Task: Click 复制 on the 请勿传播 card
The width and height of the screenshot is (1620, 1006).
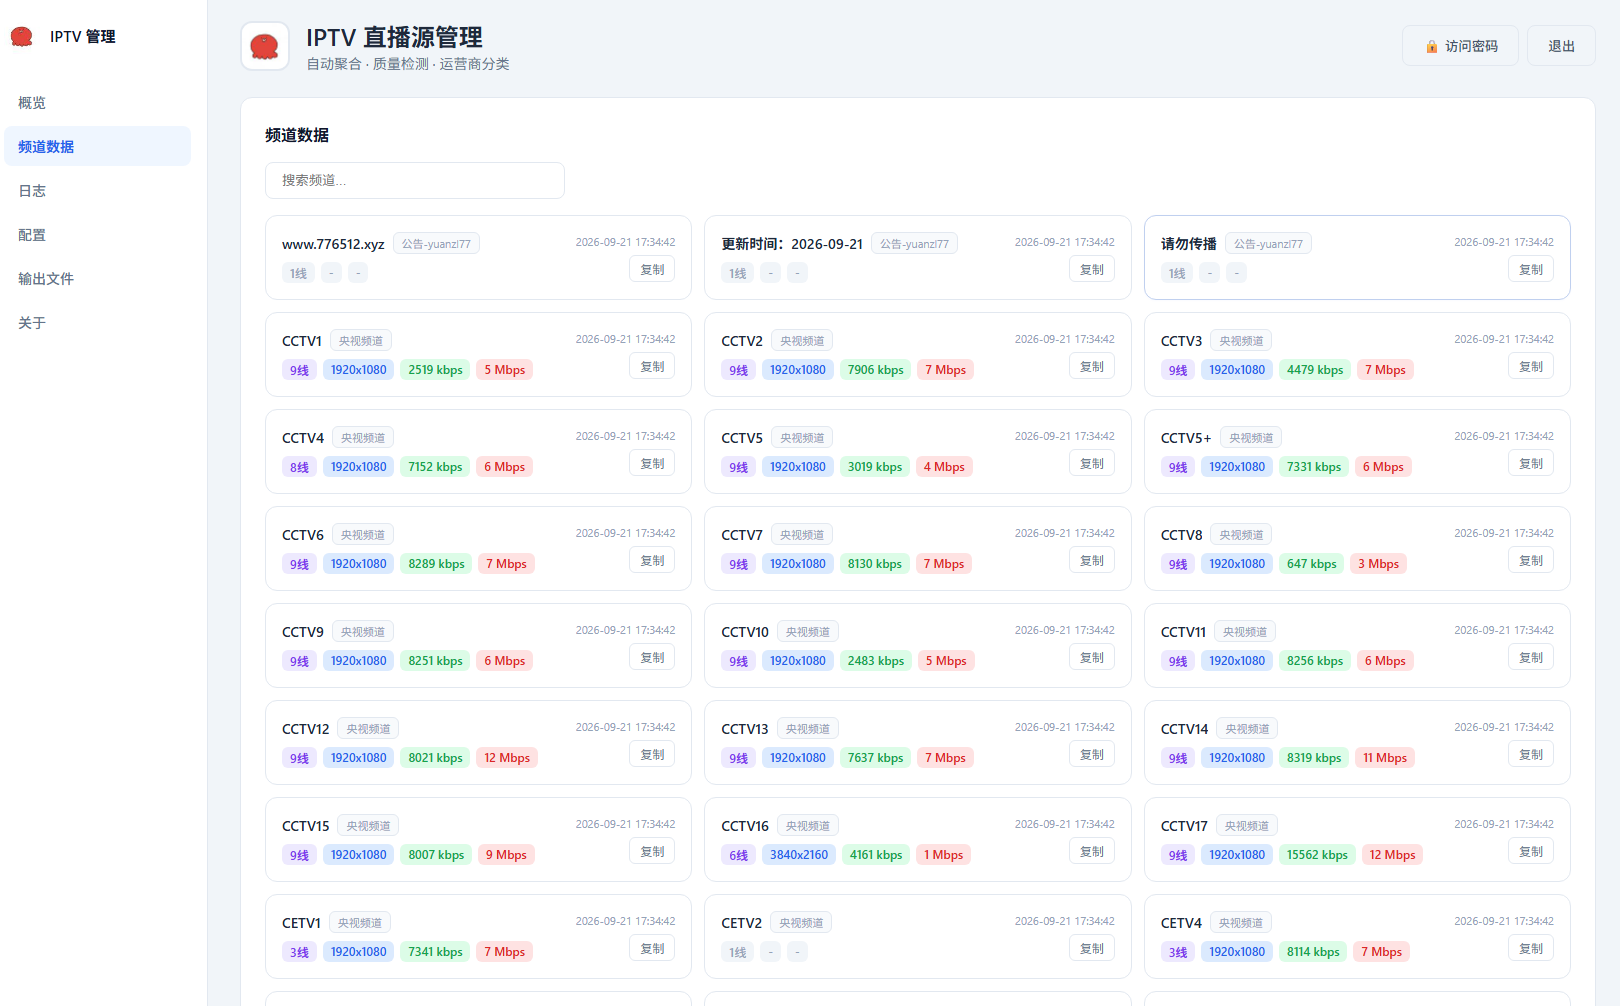Action: [x=1531, y=269]
